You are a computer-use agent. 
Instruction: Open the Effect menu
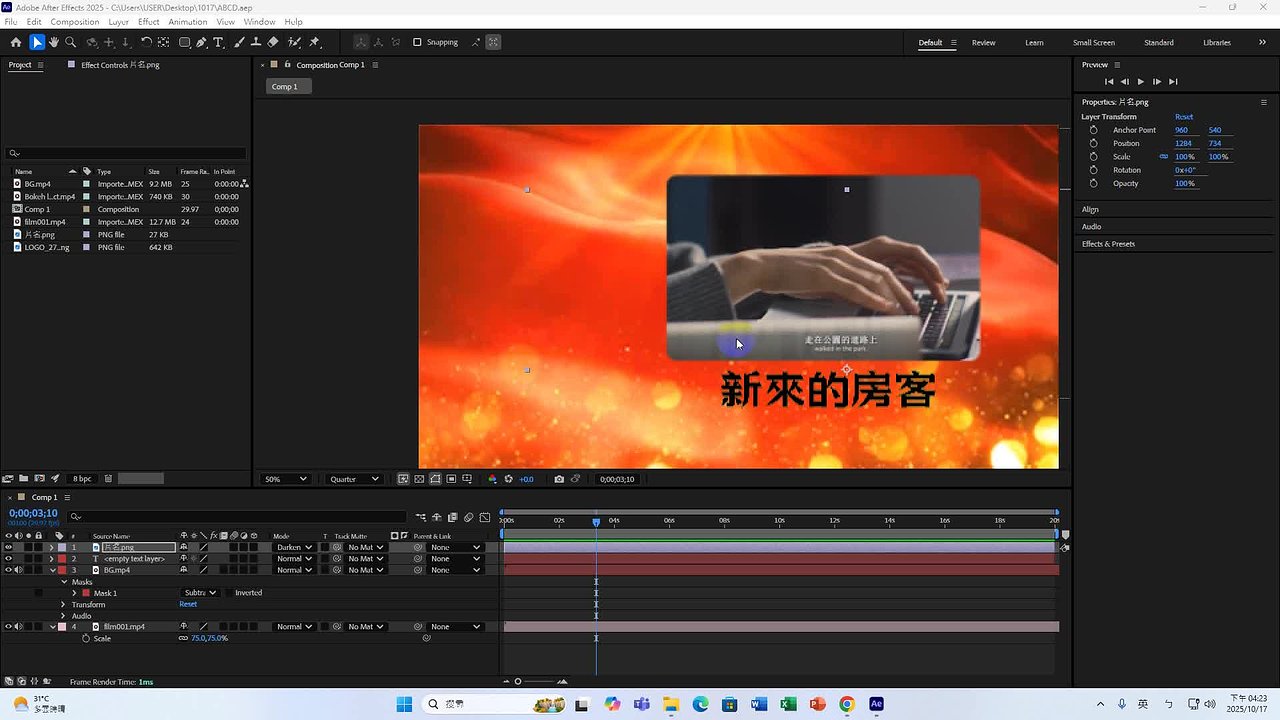tap(148, 21)
